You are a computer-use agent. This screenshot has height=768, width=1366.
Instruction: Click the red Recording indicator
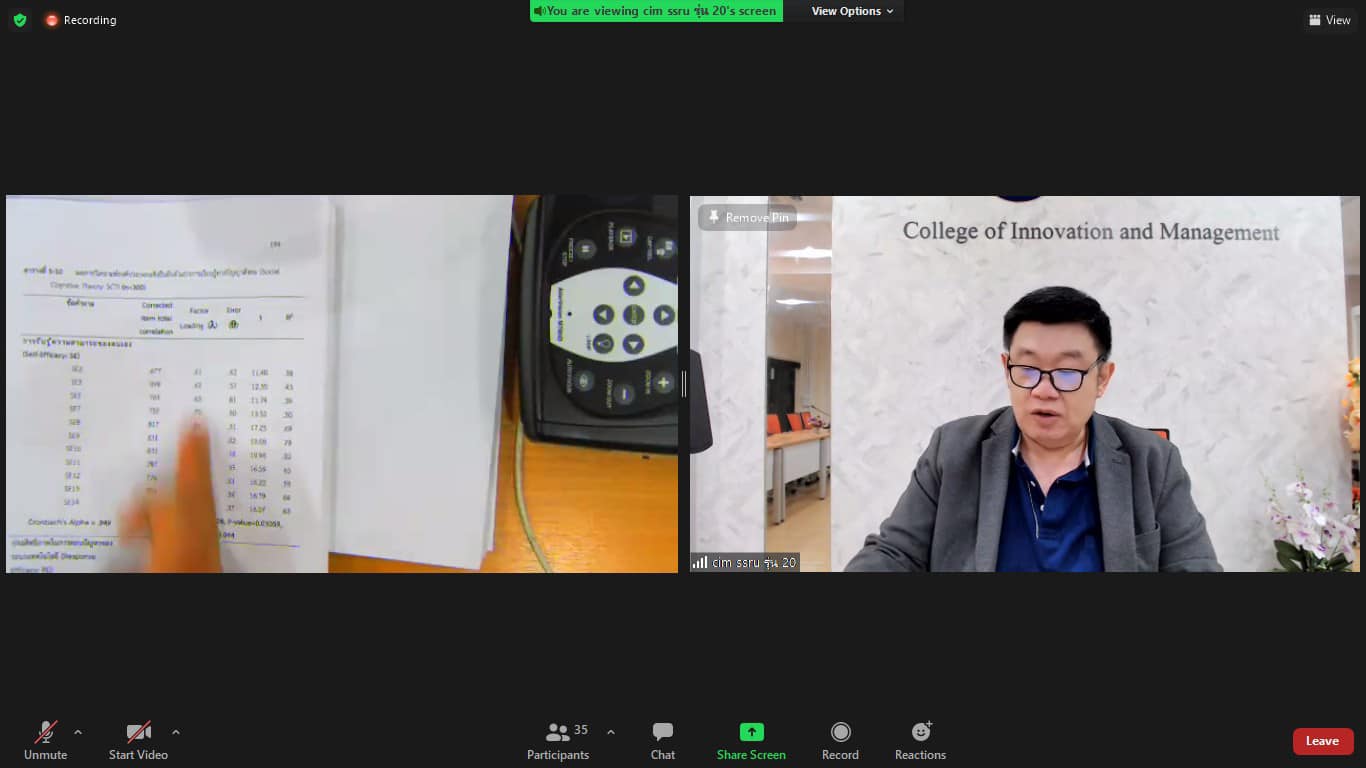click(80, 20)
